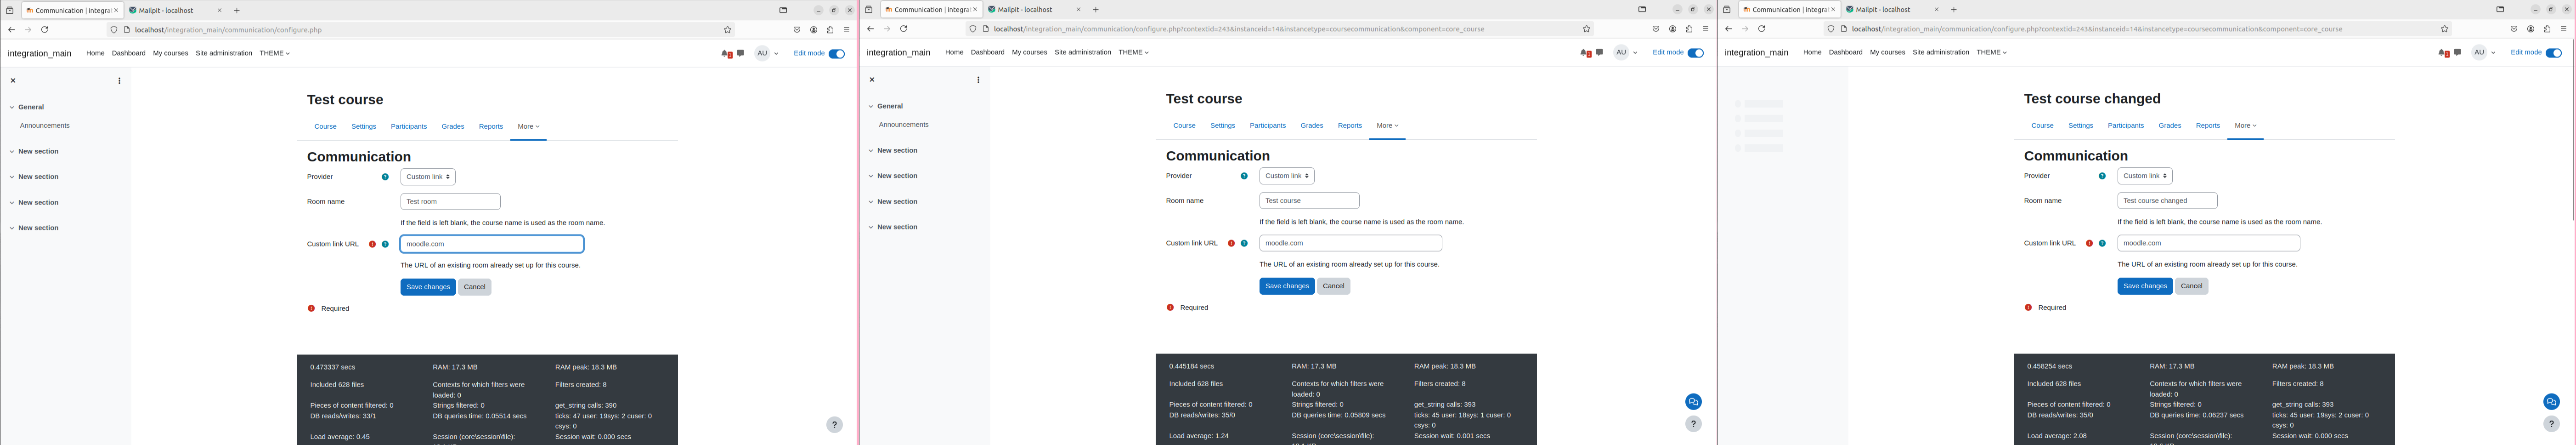Switch to Participants tab in right window
The height and width of the screenshot is (445, 2576).
point(2125,126)
